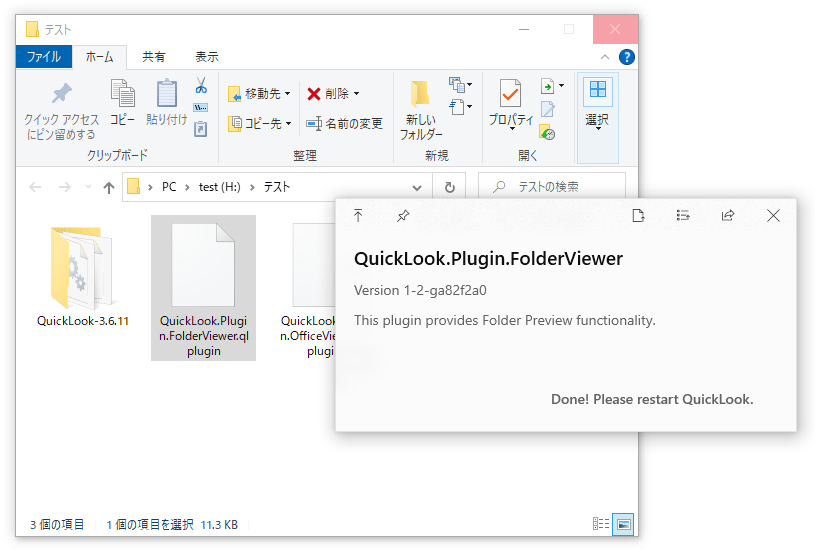Click Version 1-2-ga82f2a0 text
The image size is (815, 550).
pos(420,290)
